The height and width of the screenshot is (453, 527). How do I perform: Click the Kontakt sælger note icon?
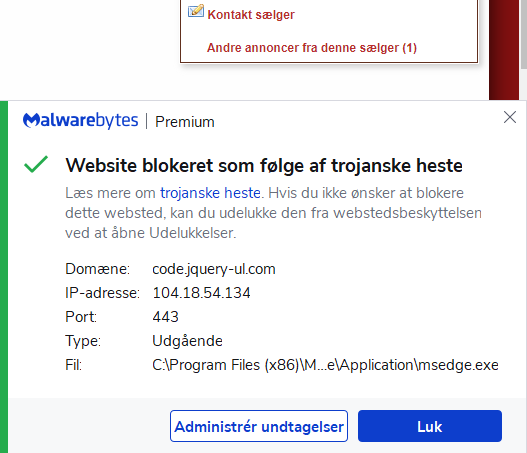[196, 11]
